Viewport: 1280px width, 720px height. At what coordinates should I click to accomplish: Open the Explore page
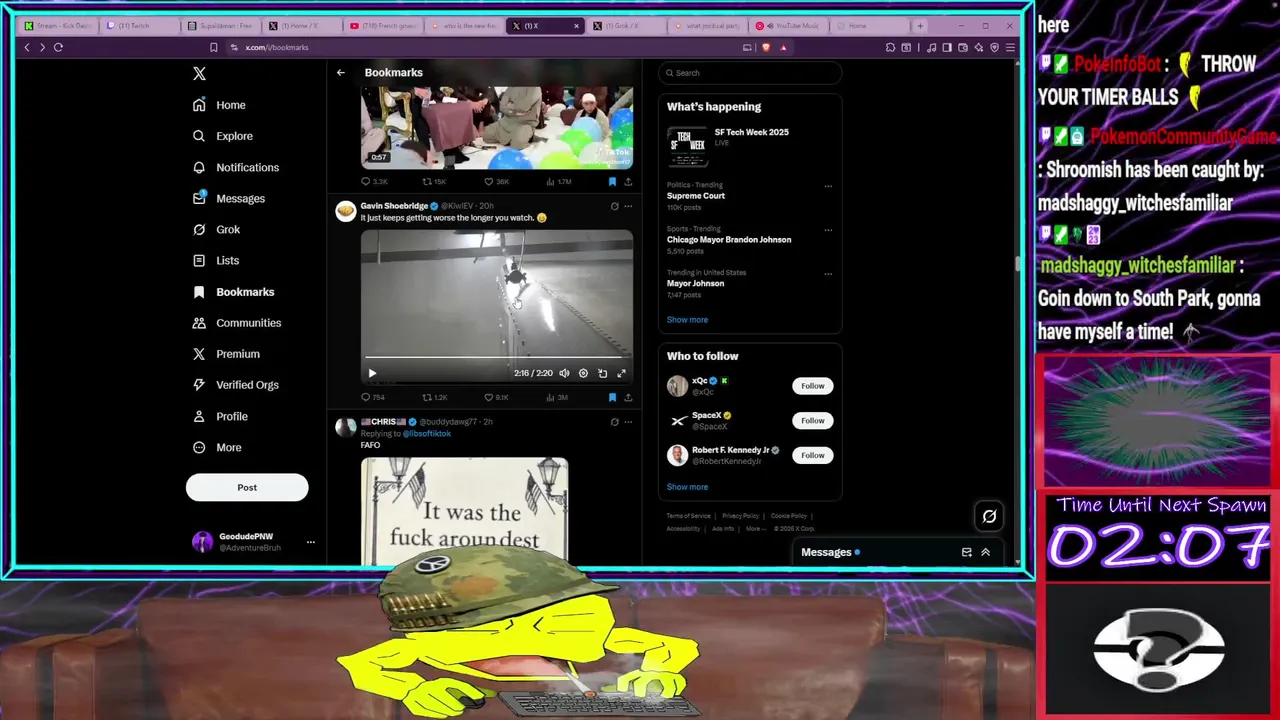223,136
